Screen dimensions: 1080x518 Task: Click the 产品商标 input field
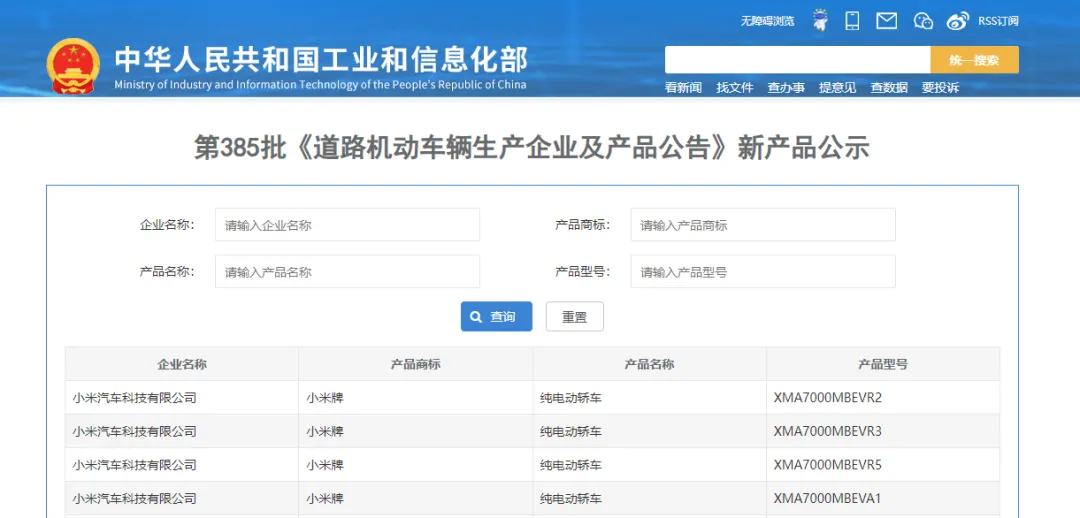pos(763,225)
